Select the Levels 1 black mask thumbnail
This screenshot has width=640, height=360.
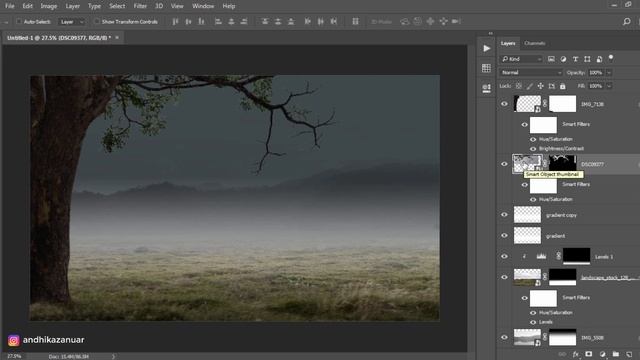click(x=576, y=256)
